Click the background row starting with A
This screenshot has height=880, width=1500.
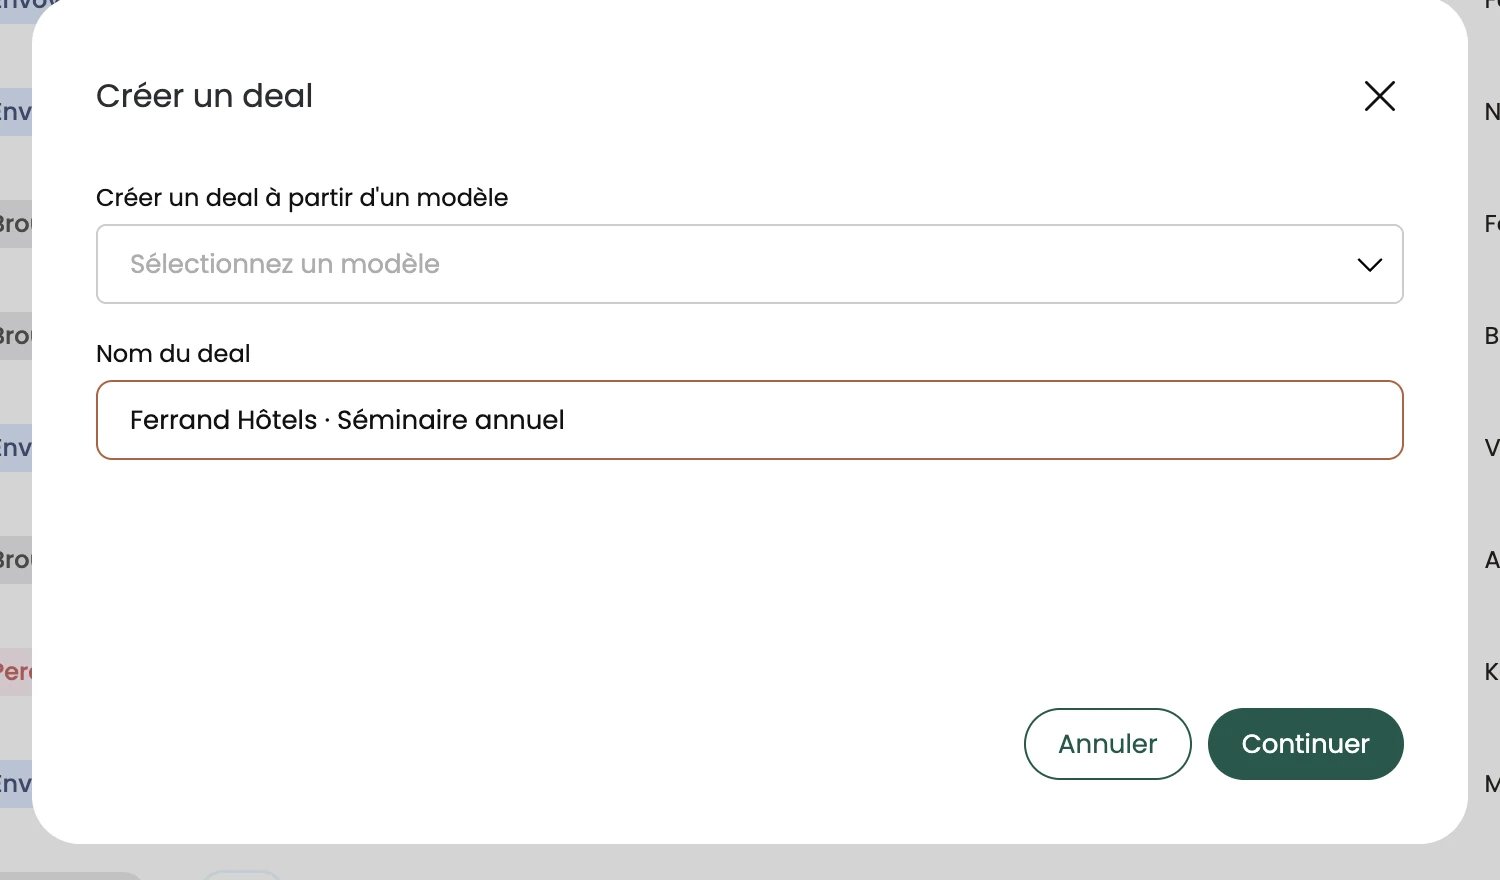pyautogui.click(x=1492, y=560)
